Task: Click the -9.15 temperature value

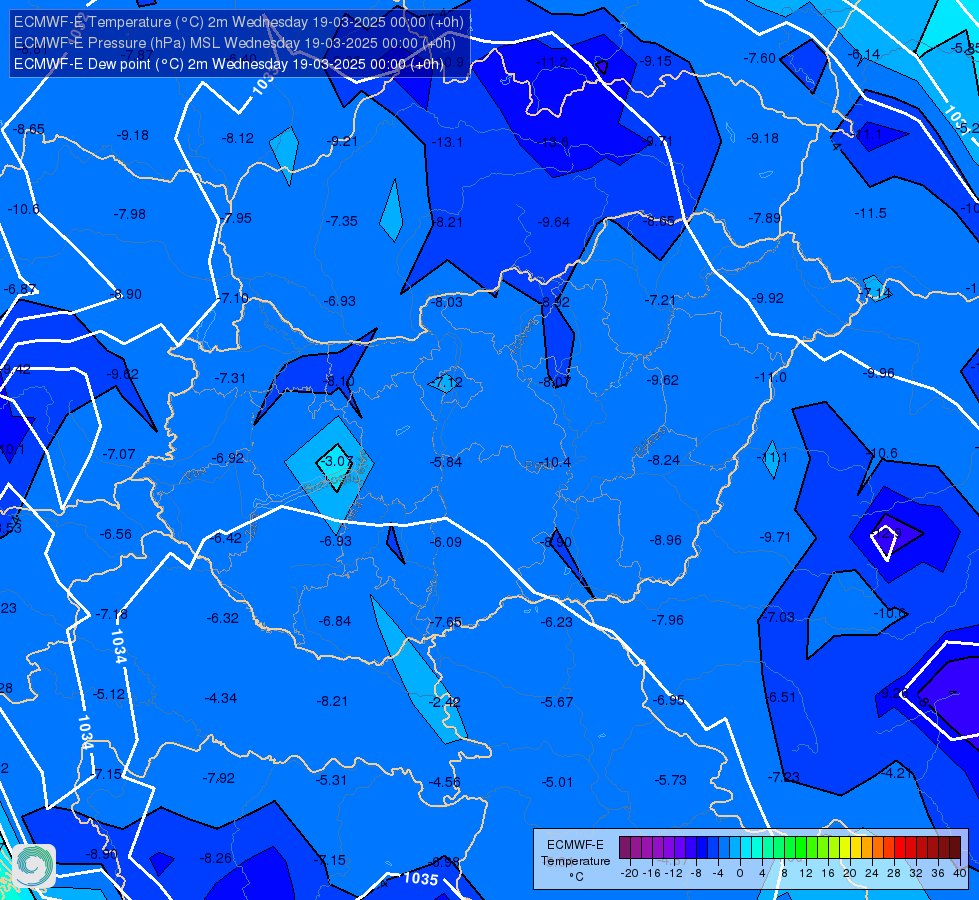Action: point(656,61)
